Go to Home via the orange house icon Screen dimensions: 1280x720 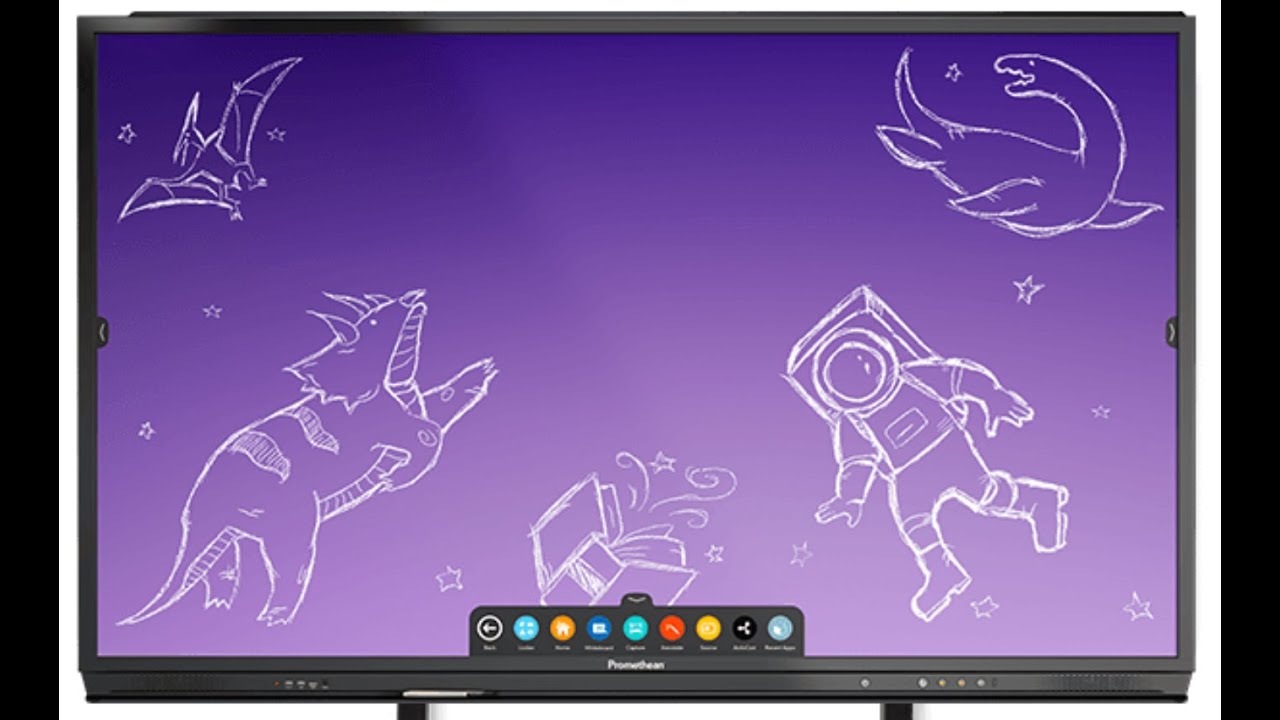(562, 629)
